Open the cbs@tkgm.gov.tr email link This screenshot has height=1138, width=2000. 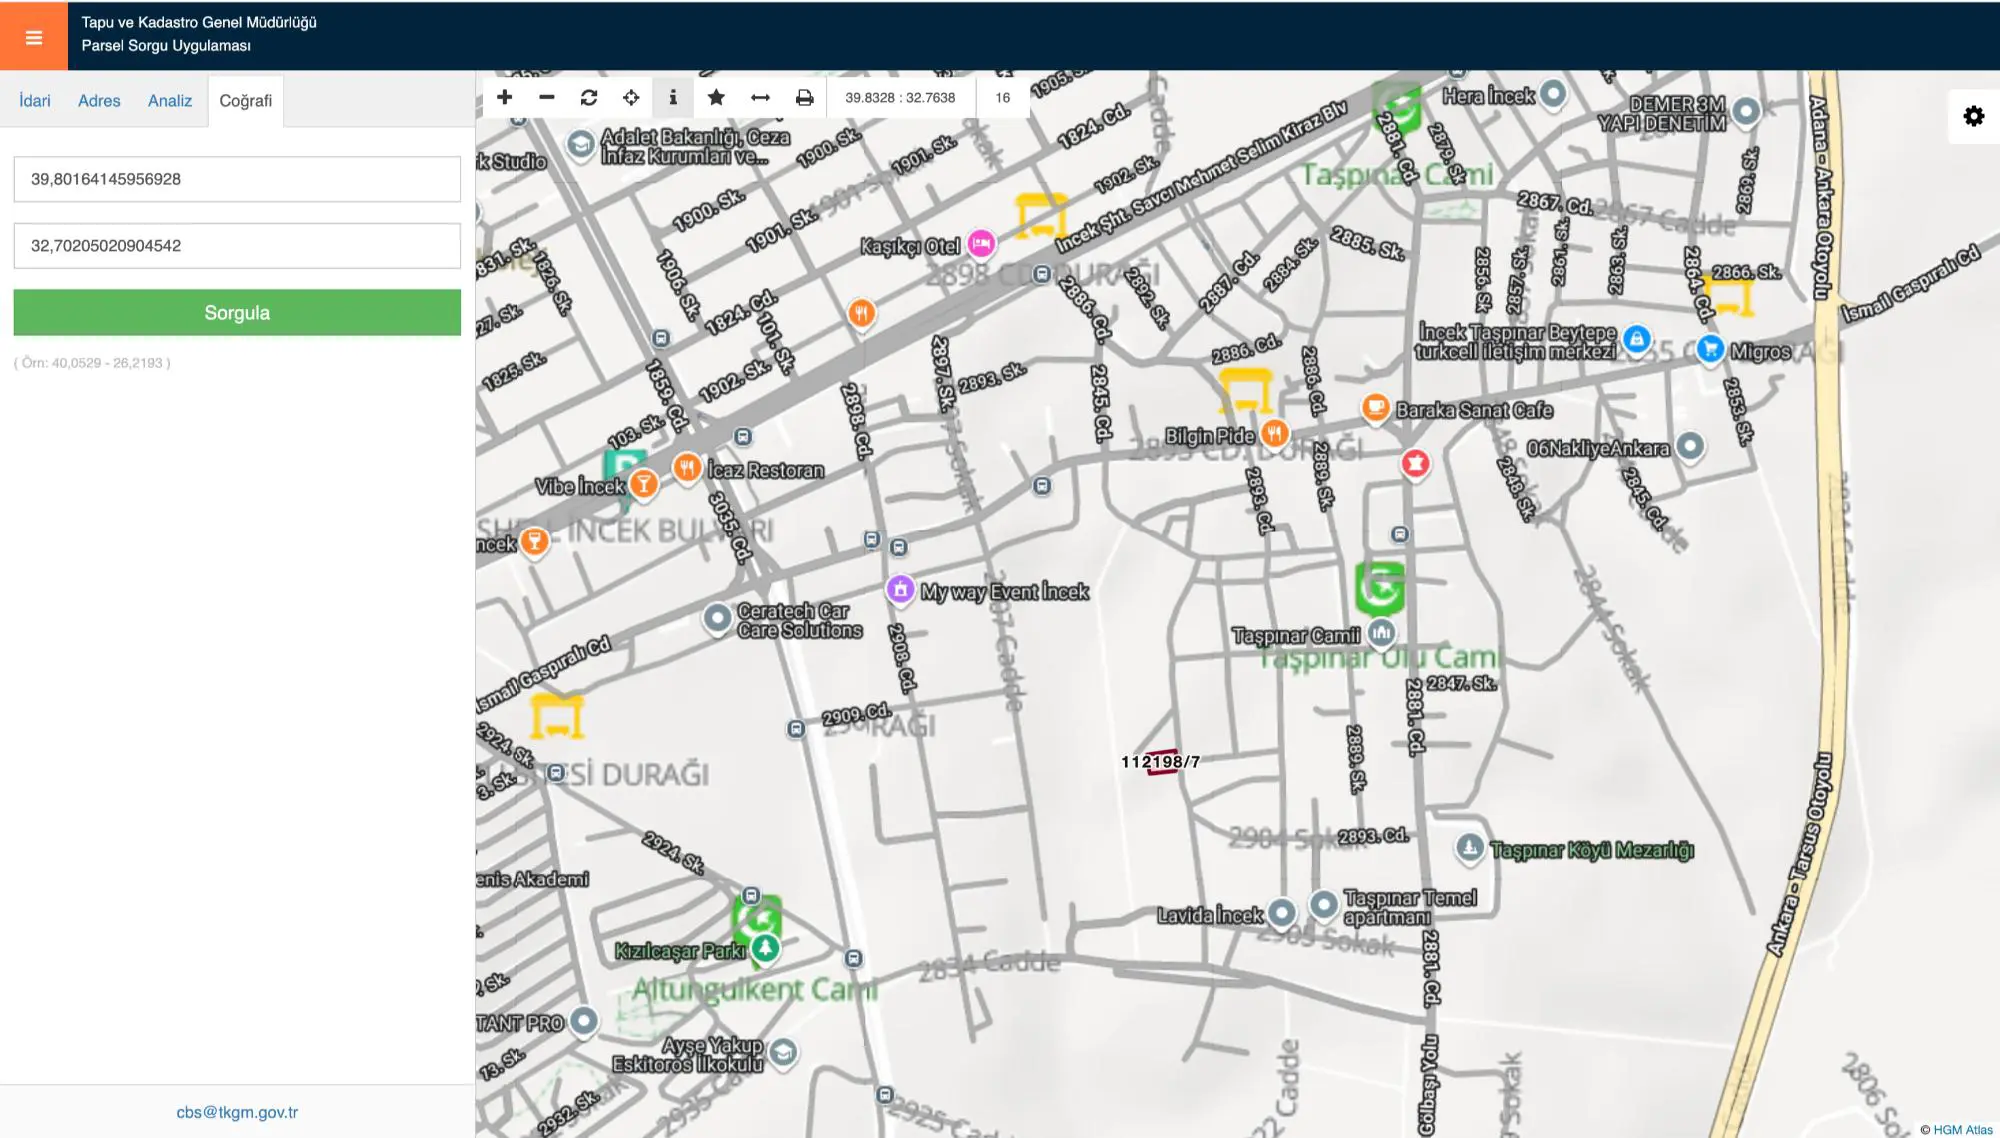pos(237,1112)
